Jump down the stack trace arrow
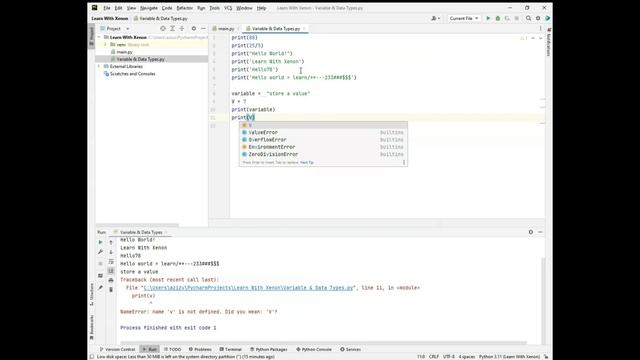 coord(111,252)
